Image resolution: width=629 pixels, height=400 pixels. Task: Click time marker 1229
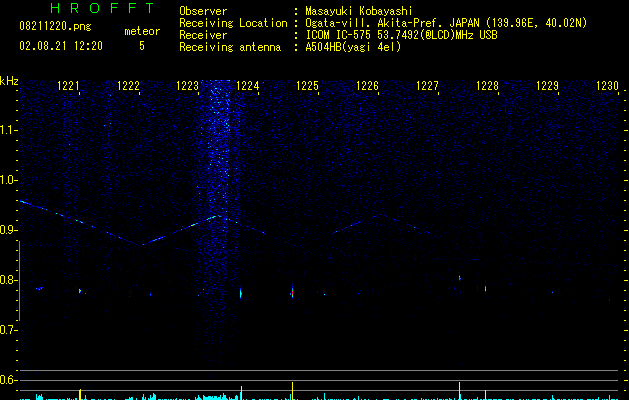(x=547, y=86)
